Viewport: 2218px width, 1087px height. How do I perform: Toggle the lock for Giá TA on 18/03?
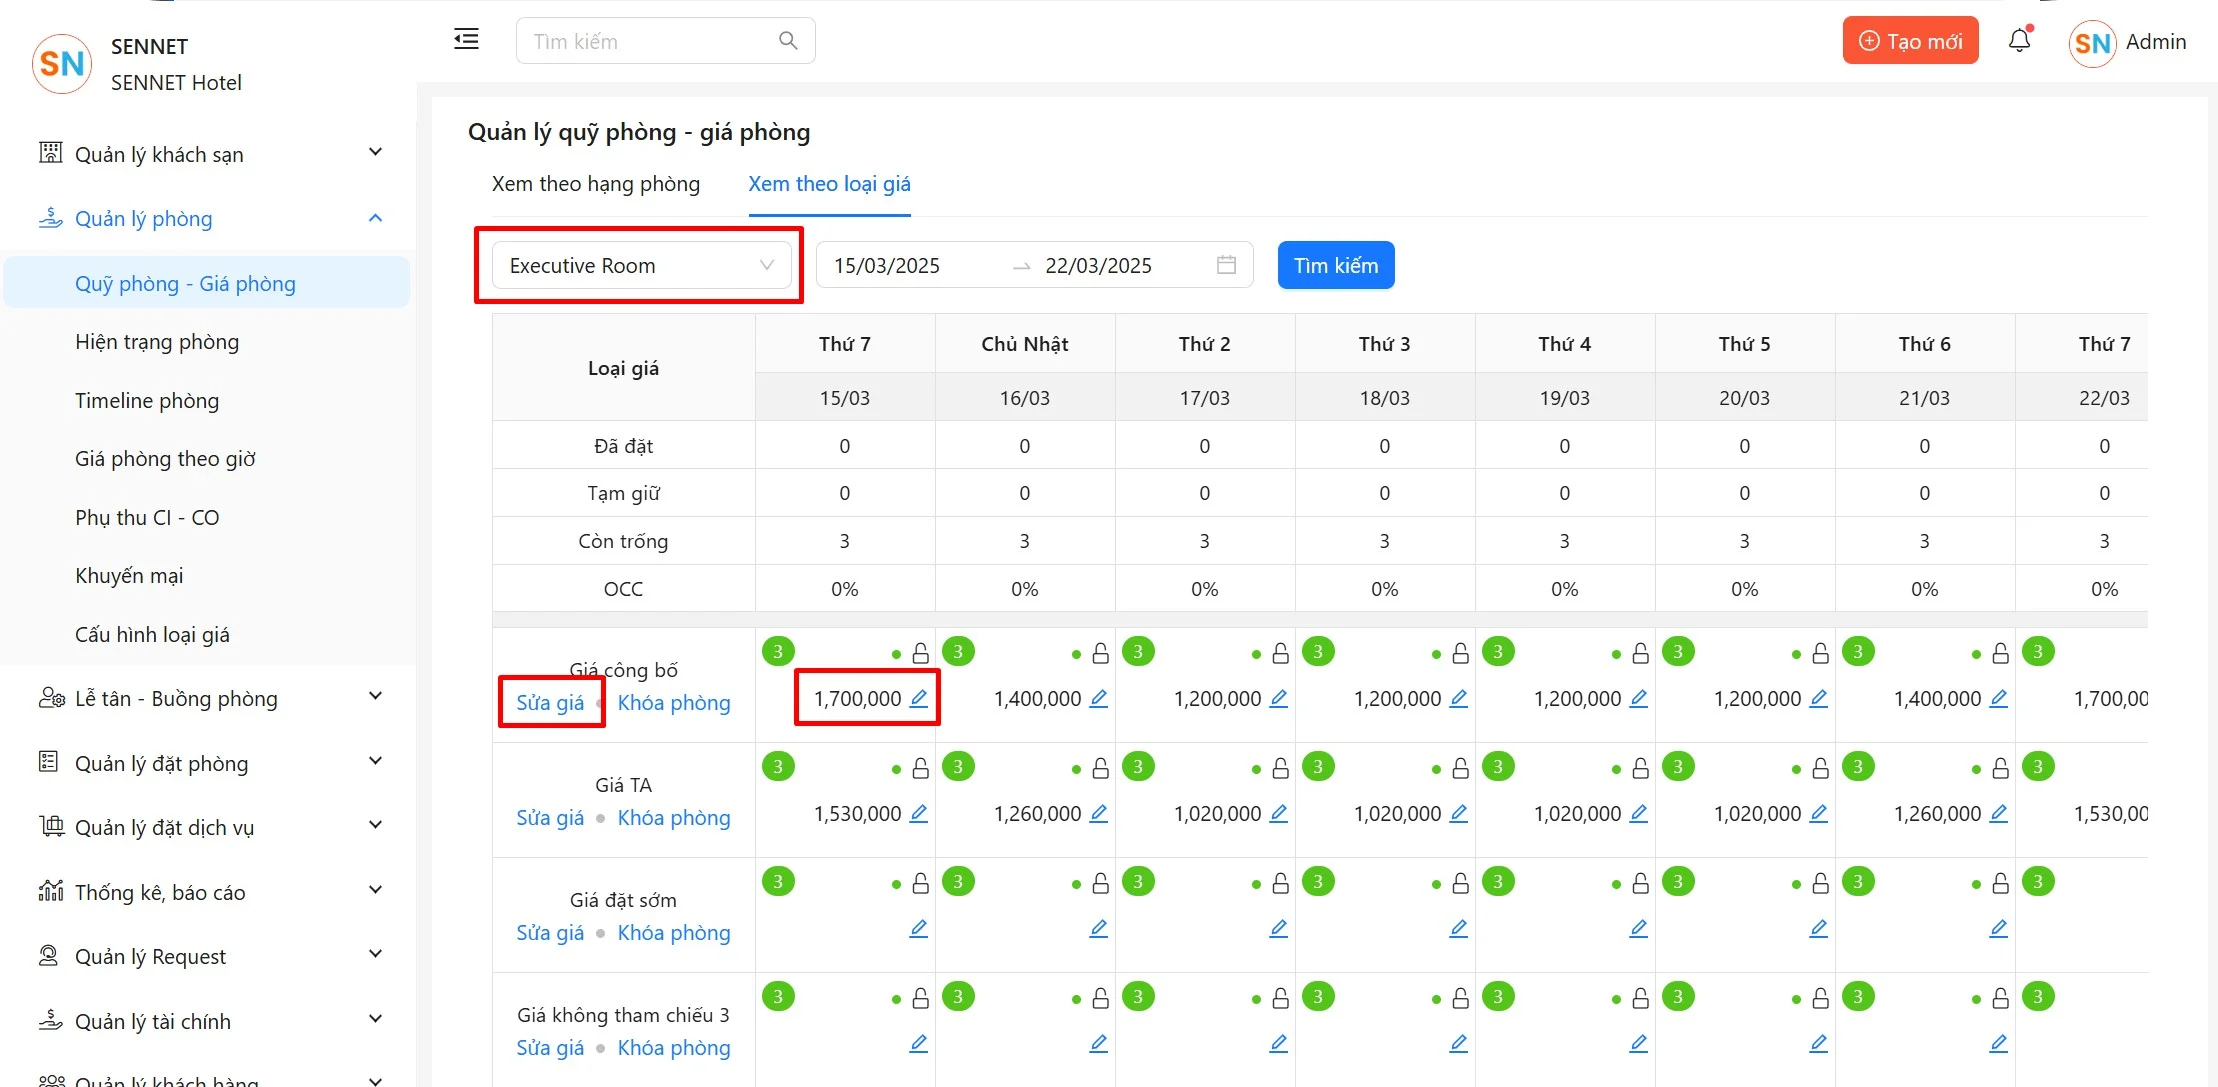pos(1460,769)
